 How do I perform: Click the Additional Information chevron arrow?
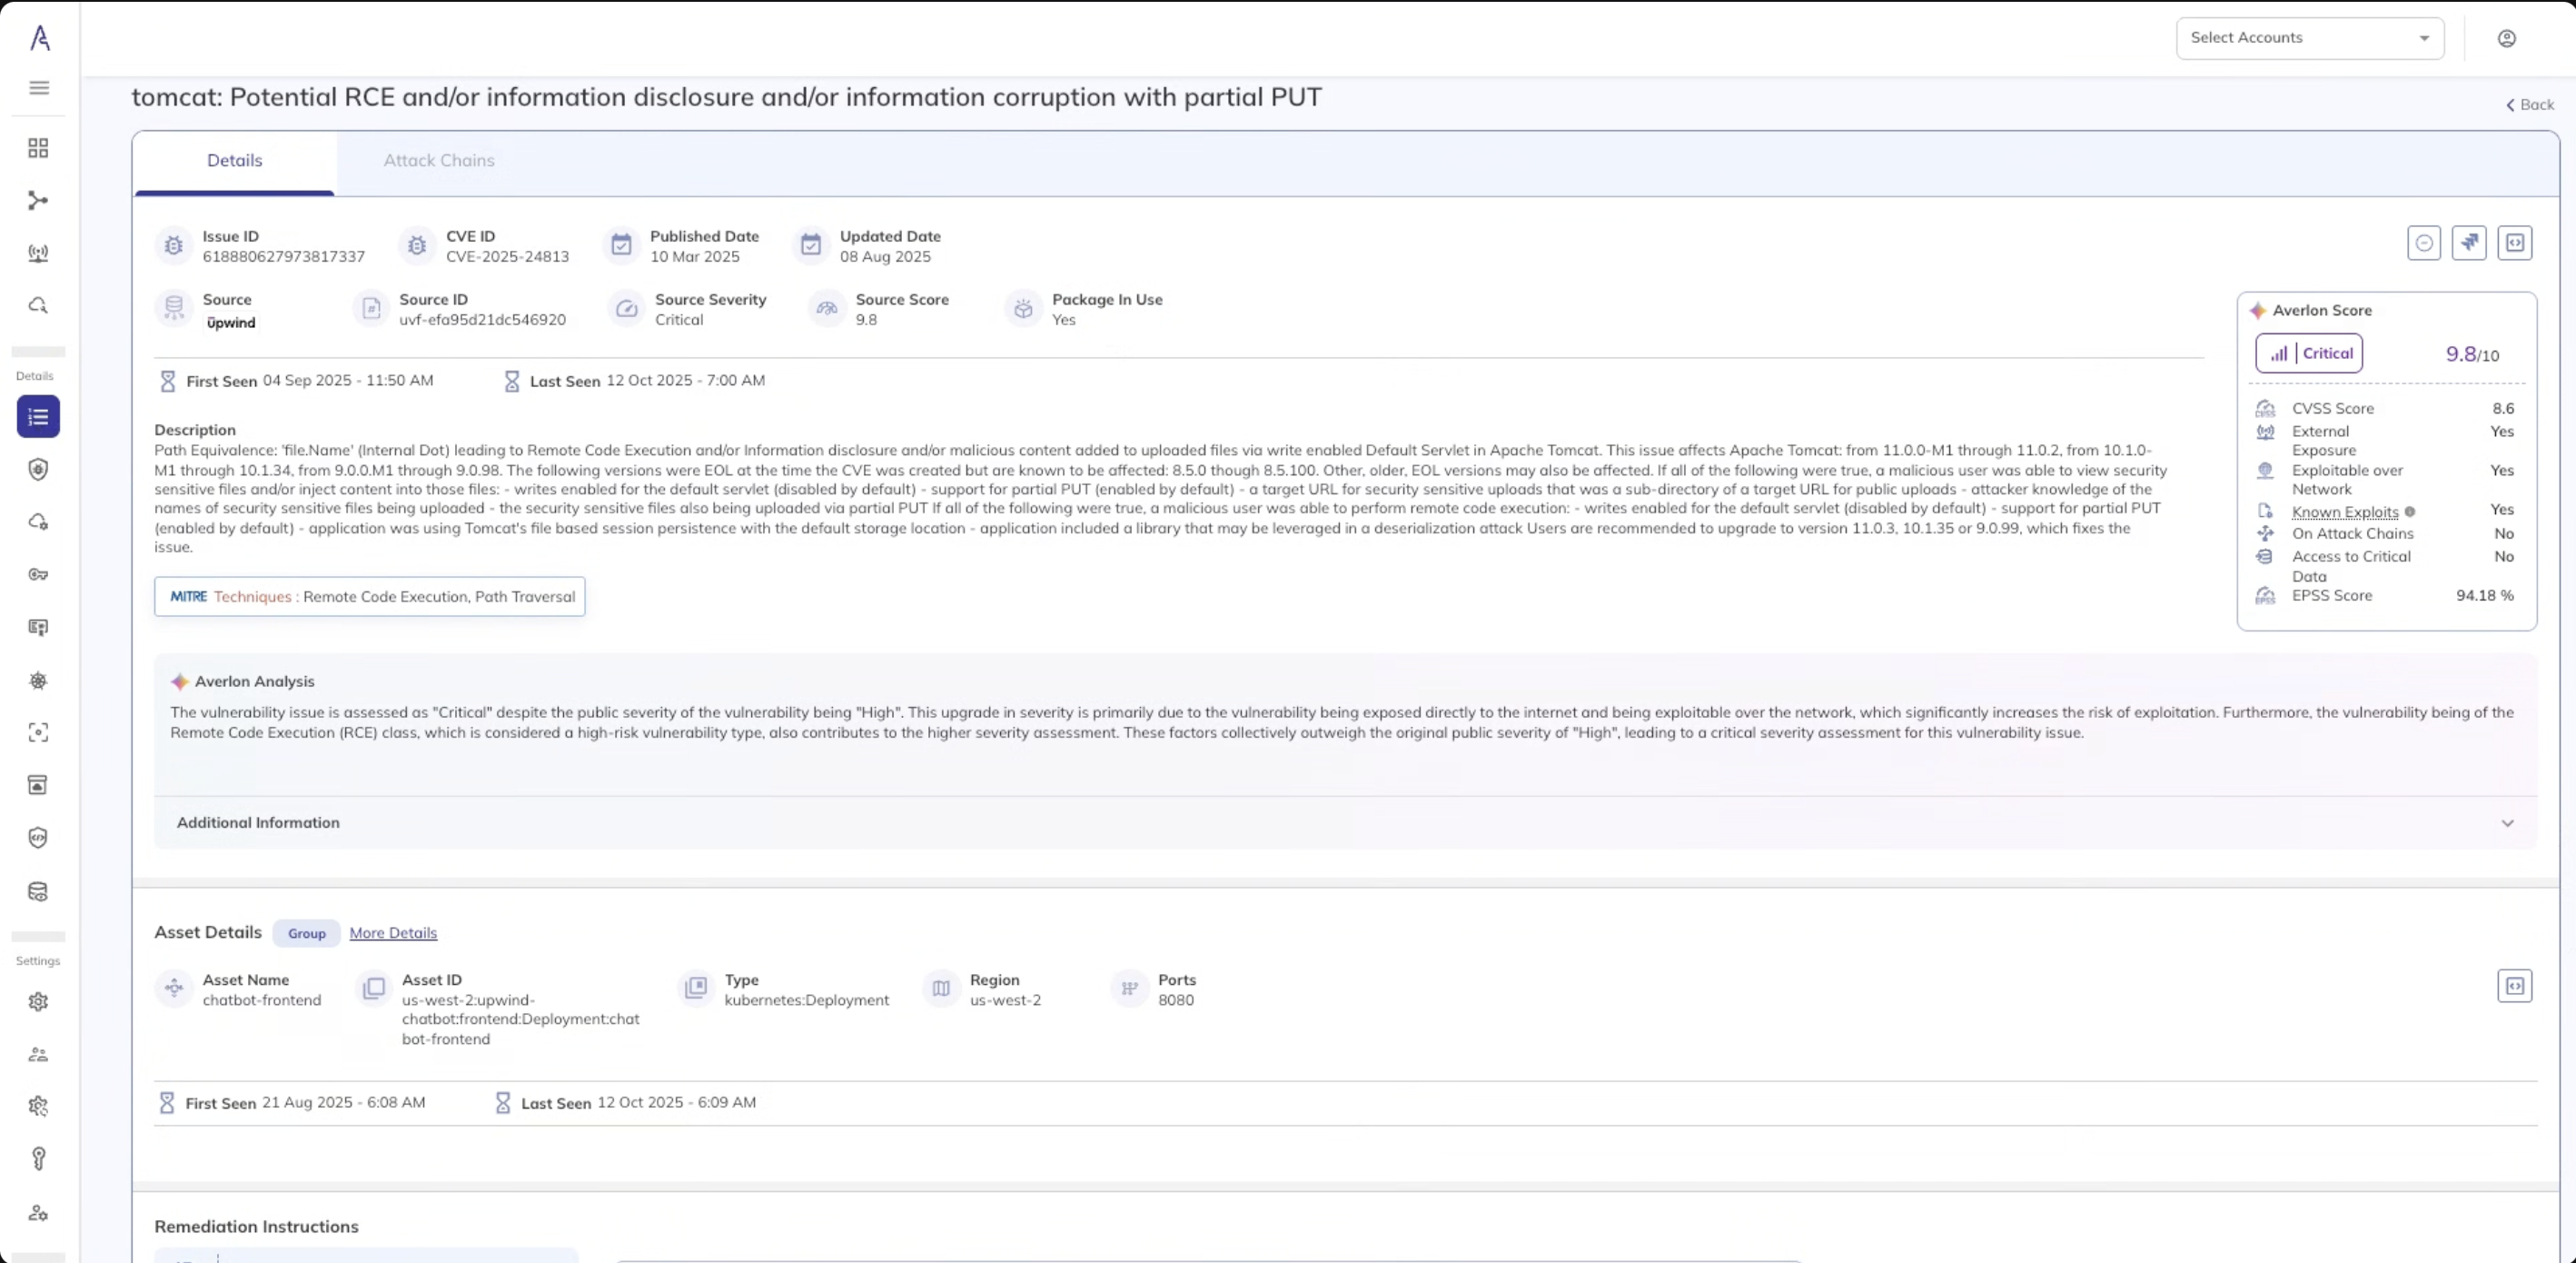pos(2507,823)
